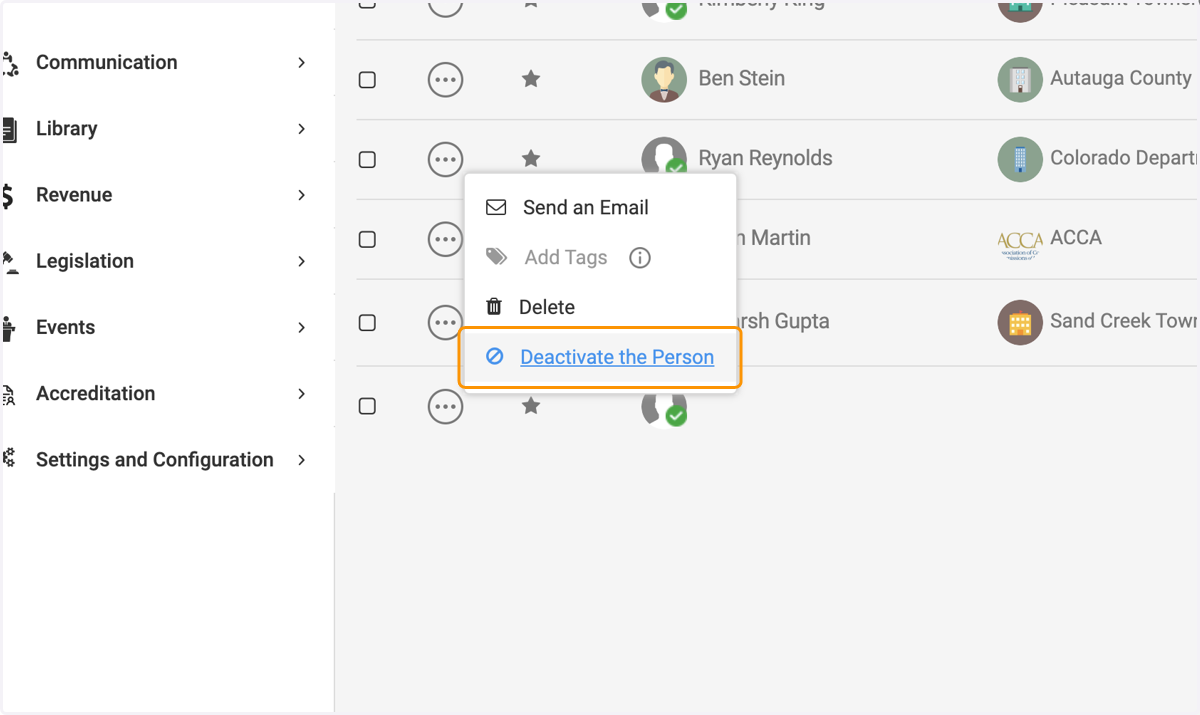
Task: Open the Communication sidebar icon
Action: (10, 64)
